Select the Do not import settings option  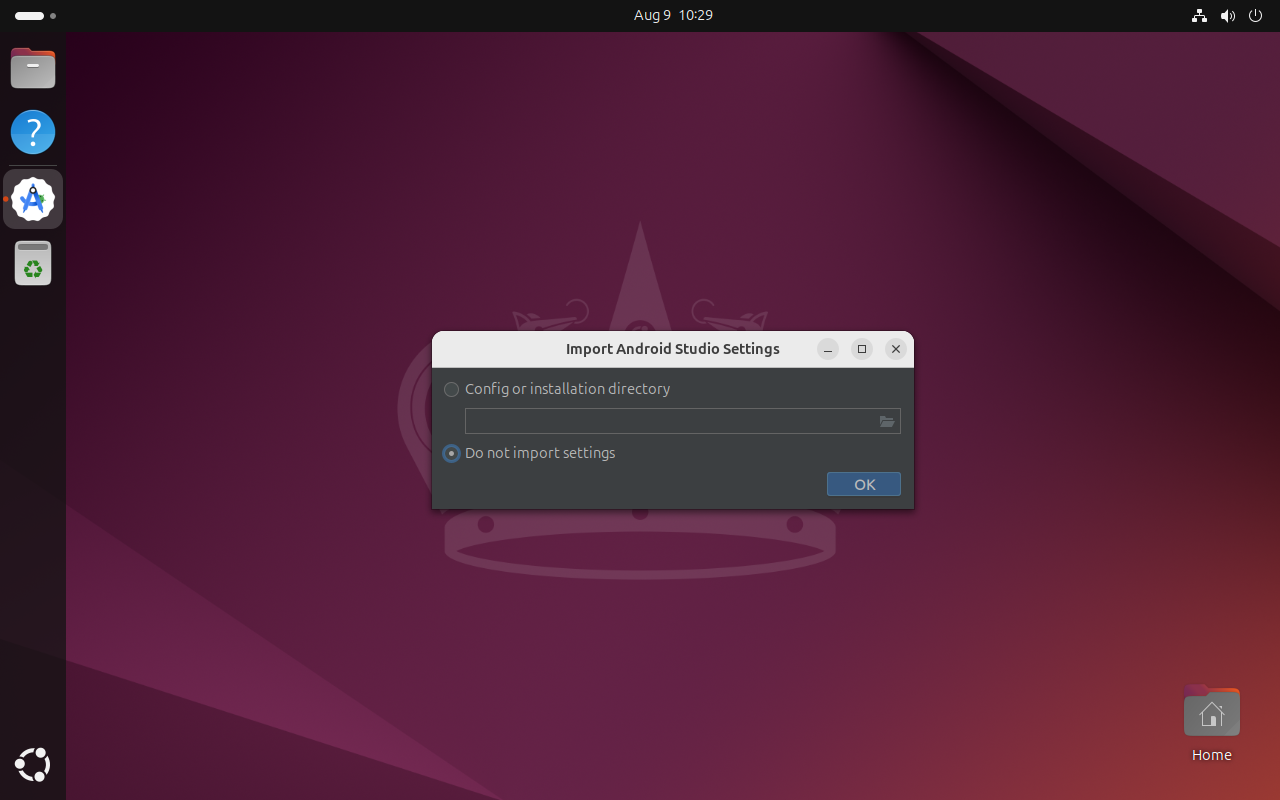tap(451, 453)
